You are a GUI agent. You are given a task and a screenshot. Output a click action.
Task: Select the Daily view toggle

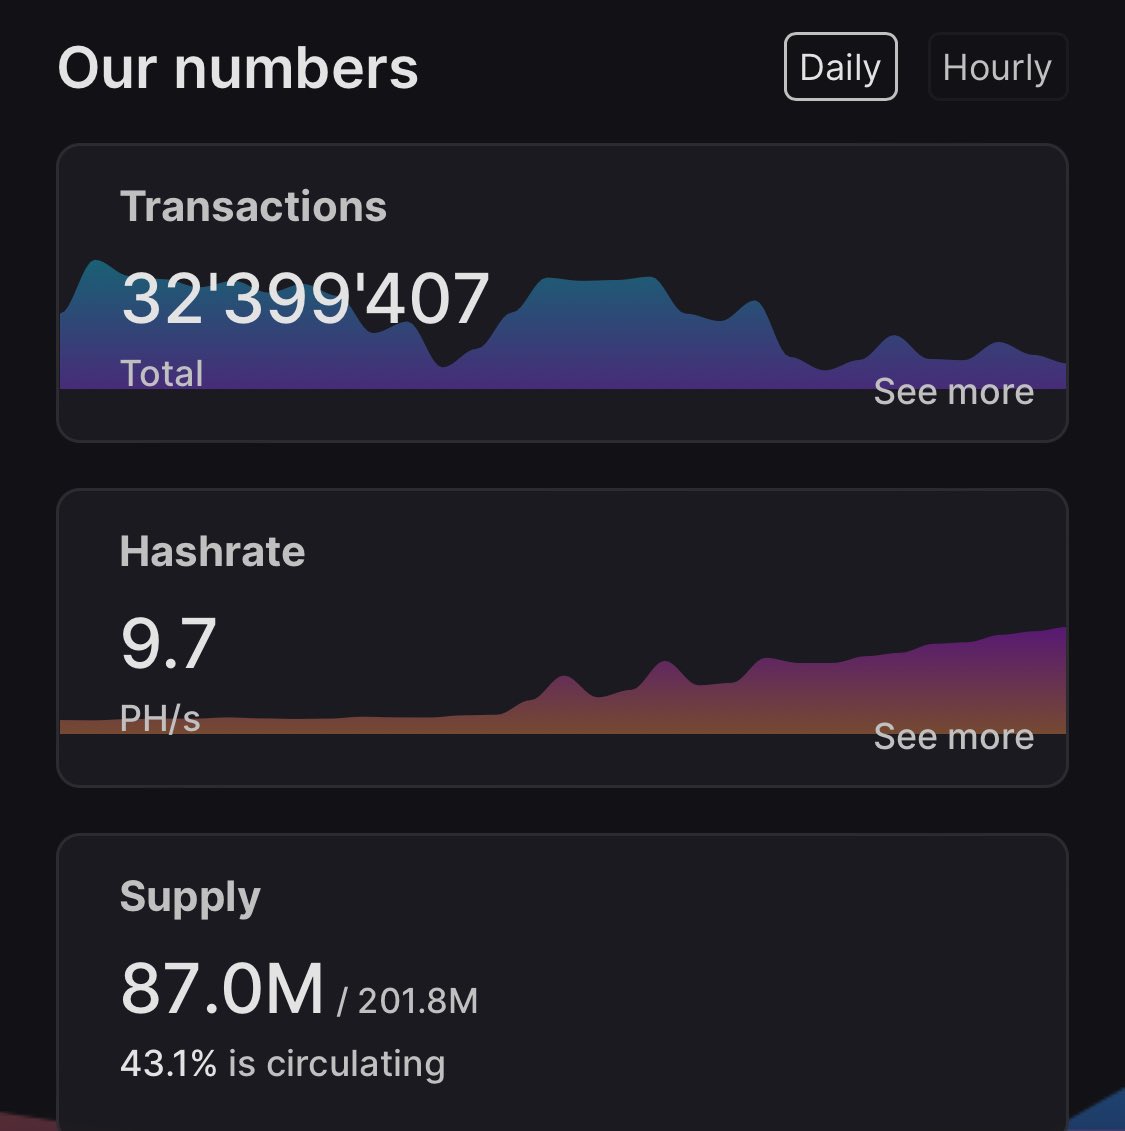click(840, 66)
